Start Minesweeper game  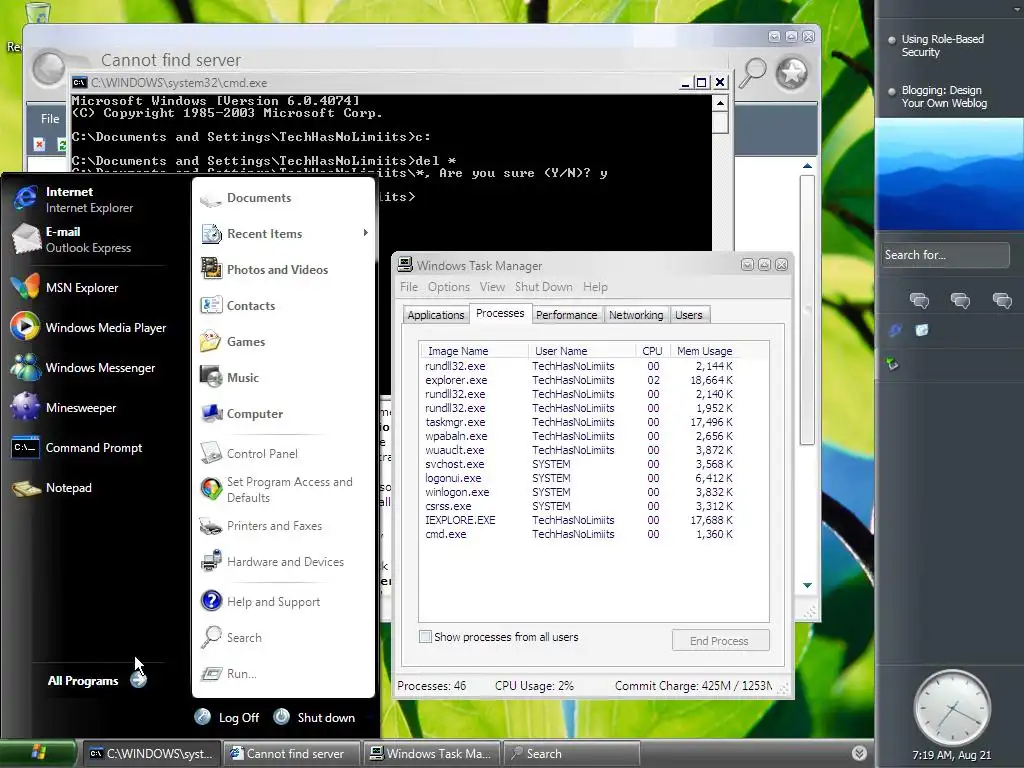coord(64,408)
